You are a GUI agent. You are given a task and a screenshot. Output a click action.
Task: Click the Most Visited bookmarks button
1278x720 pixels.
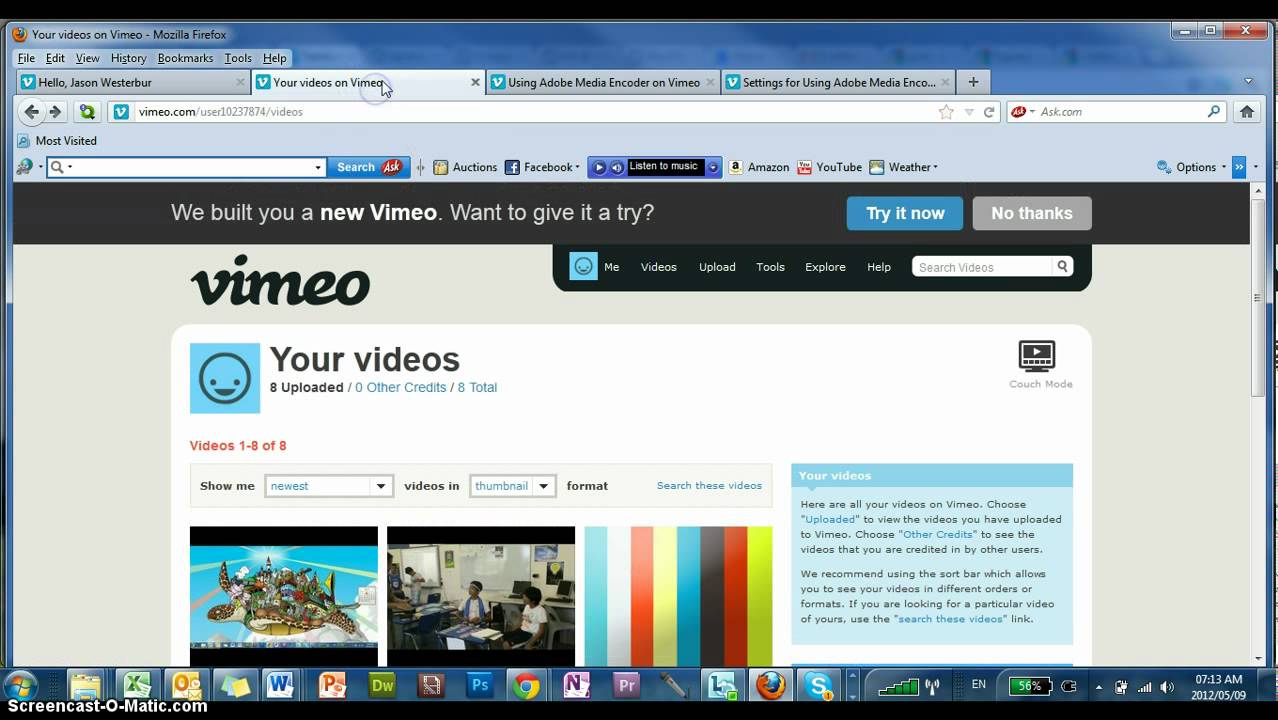[x=57, y=141]
